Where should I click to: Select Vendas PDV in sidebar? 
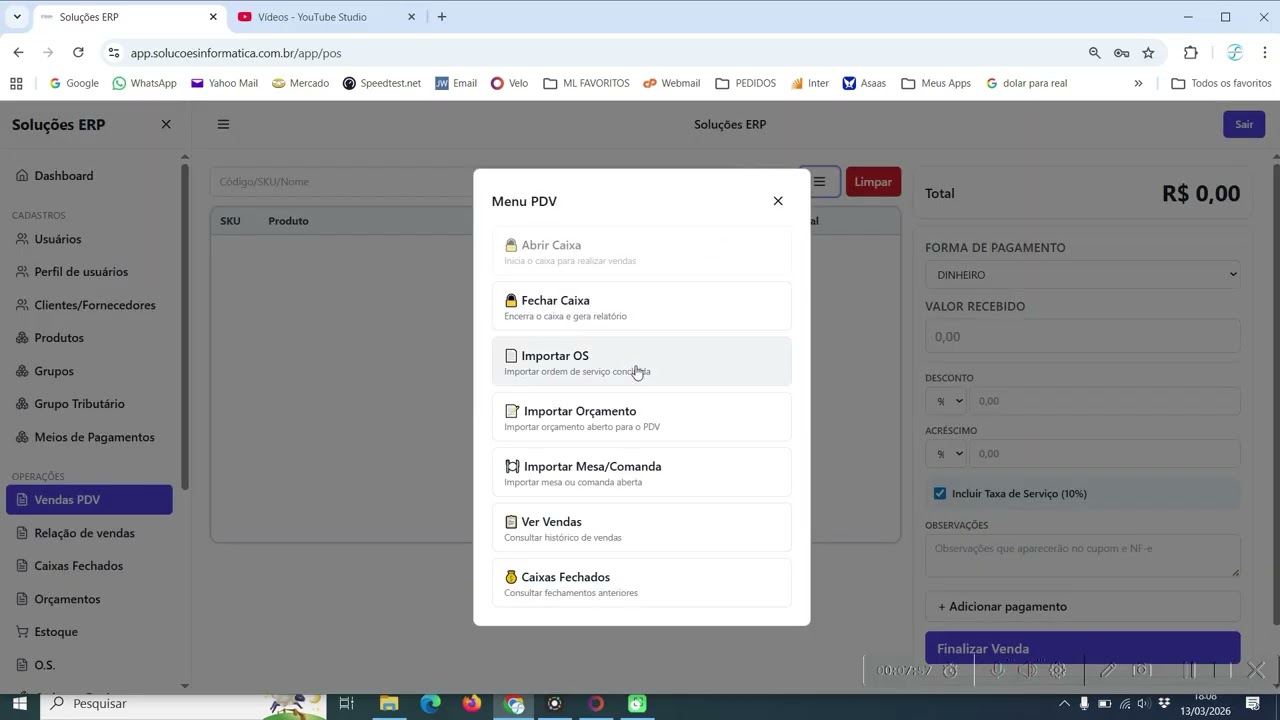point(89,500)
